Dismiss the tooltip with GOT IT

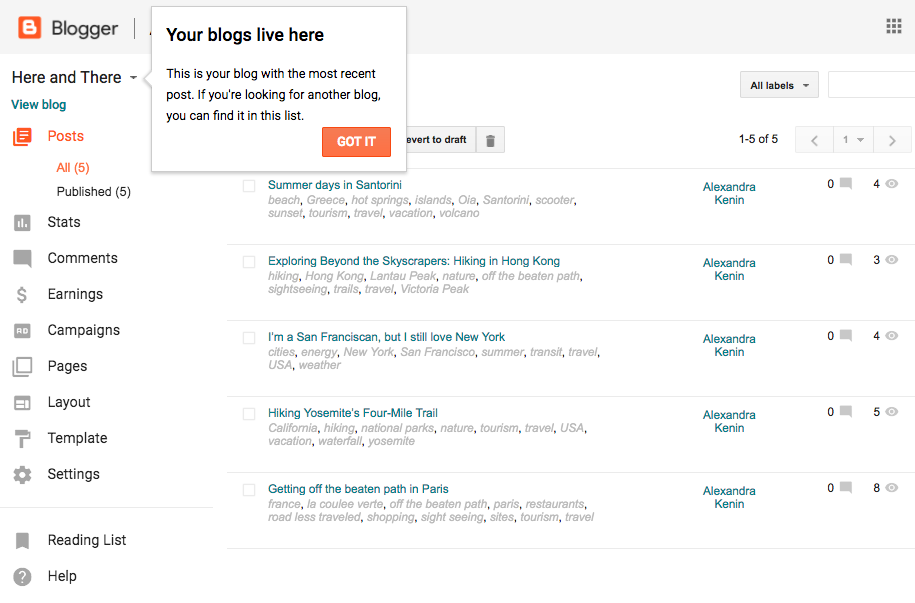pyautogui.click(x=356, y=142)
